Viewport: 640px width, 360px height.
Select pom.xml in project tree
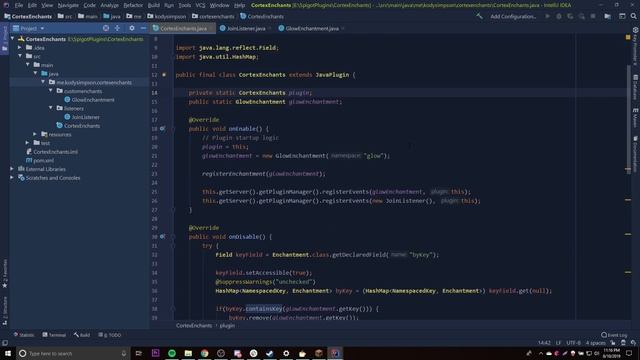click(x=43, y=160)
